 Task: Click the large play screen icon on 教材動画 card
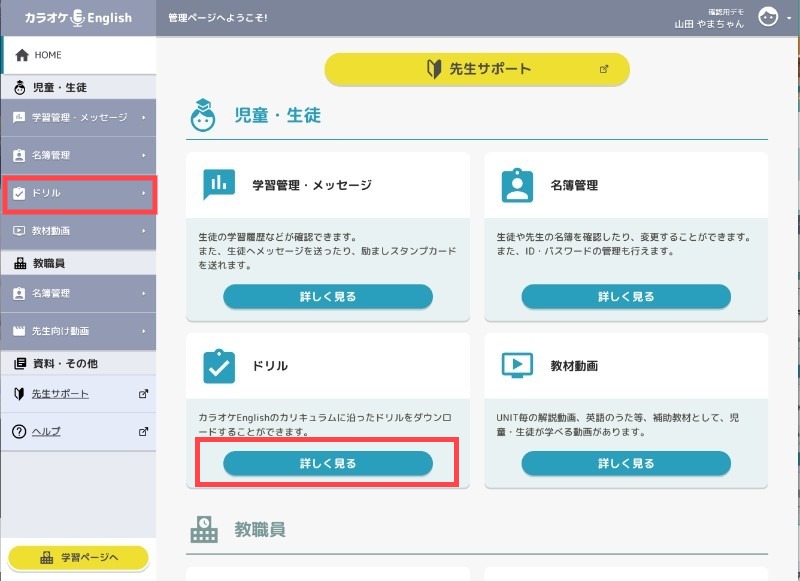click(x=517, y=365)
